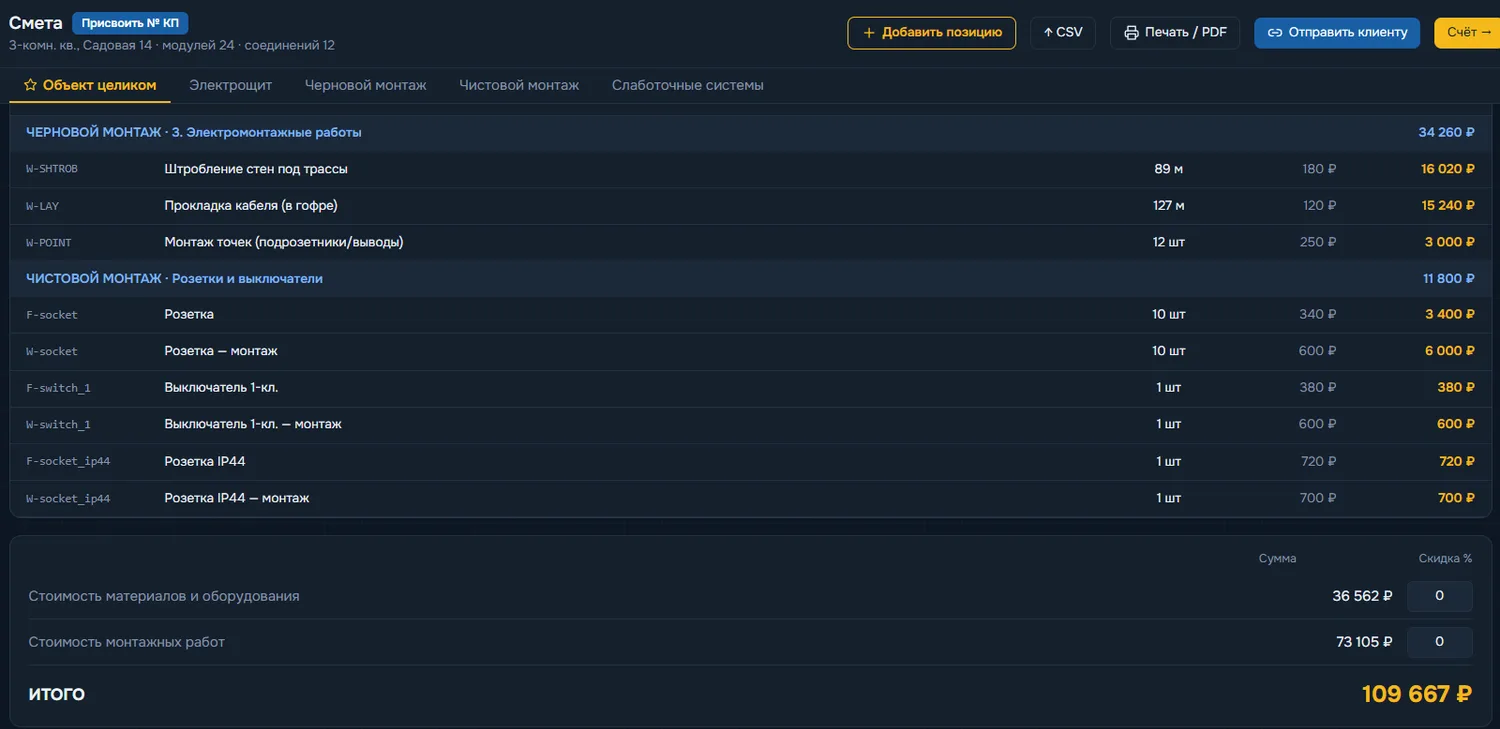The width and height of the screenshot is (1500, 729).
Task: Click code W-switch_1
Action: coord(58,425)
